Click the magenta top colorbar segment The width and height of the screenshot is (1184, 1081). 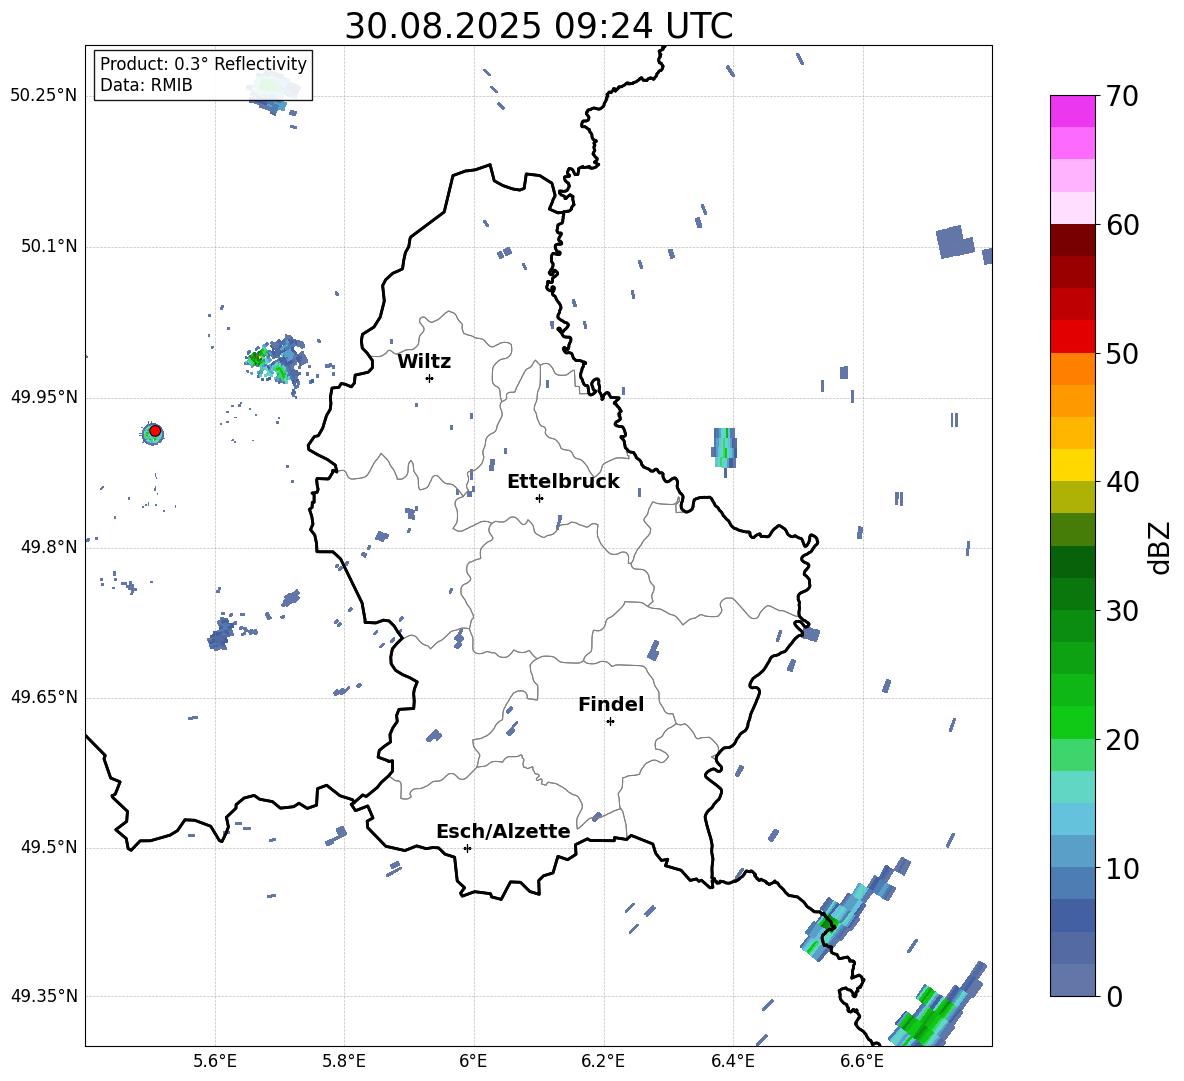click(1072, 111)
